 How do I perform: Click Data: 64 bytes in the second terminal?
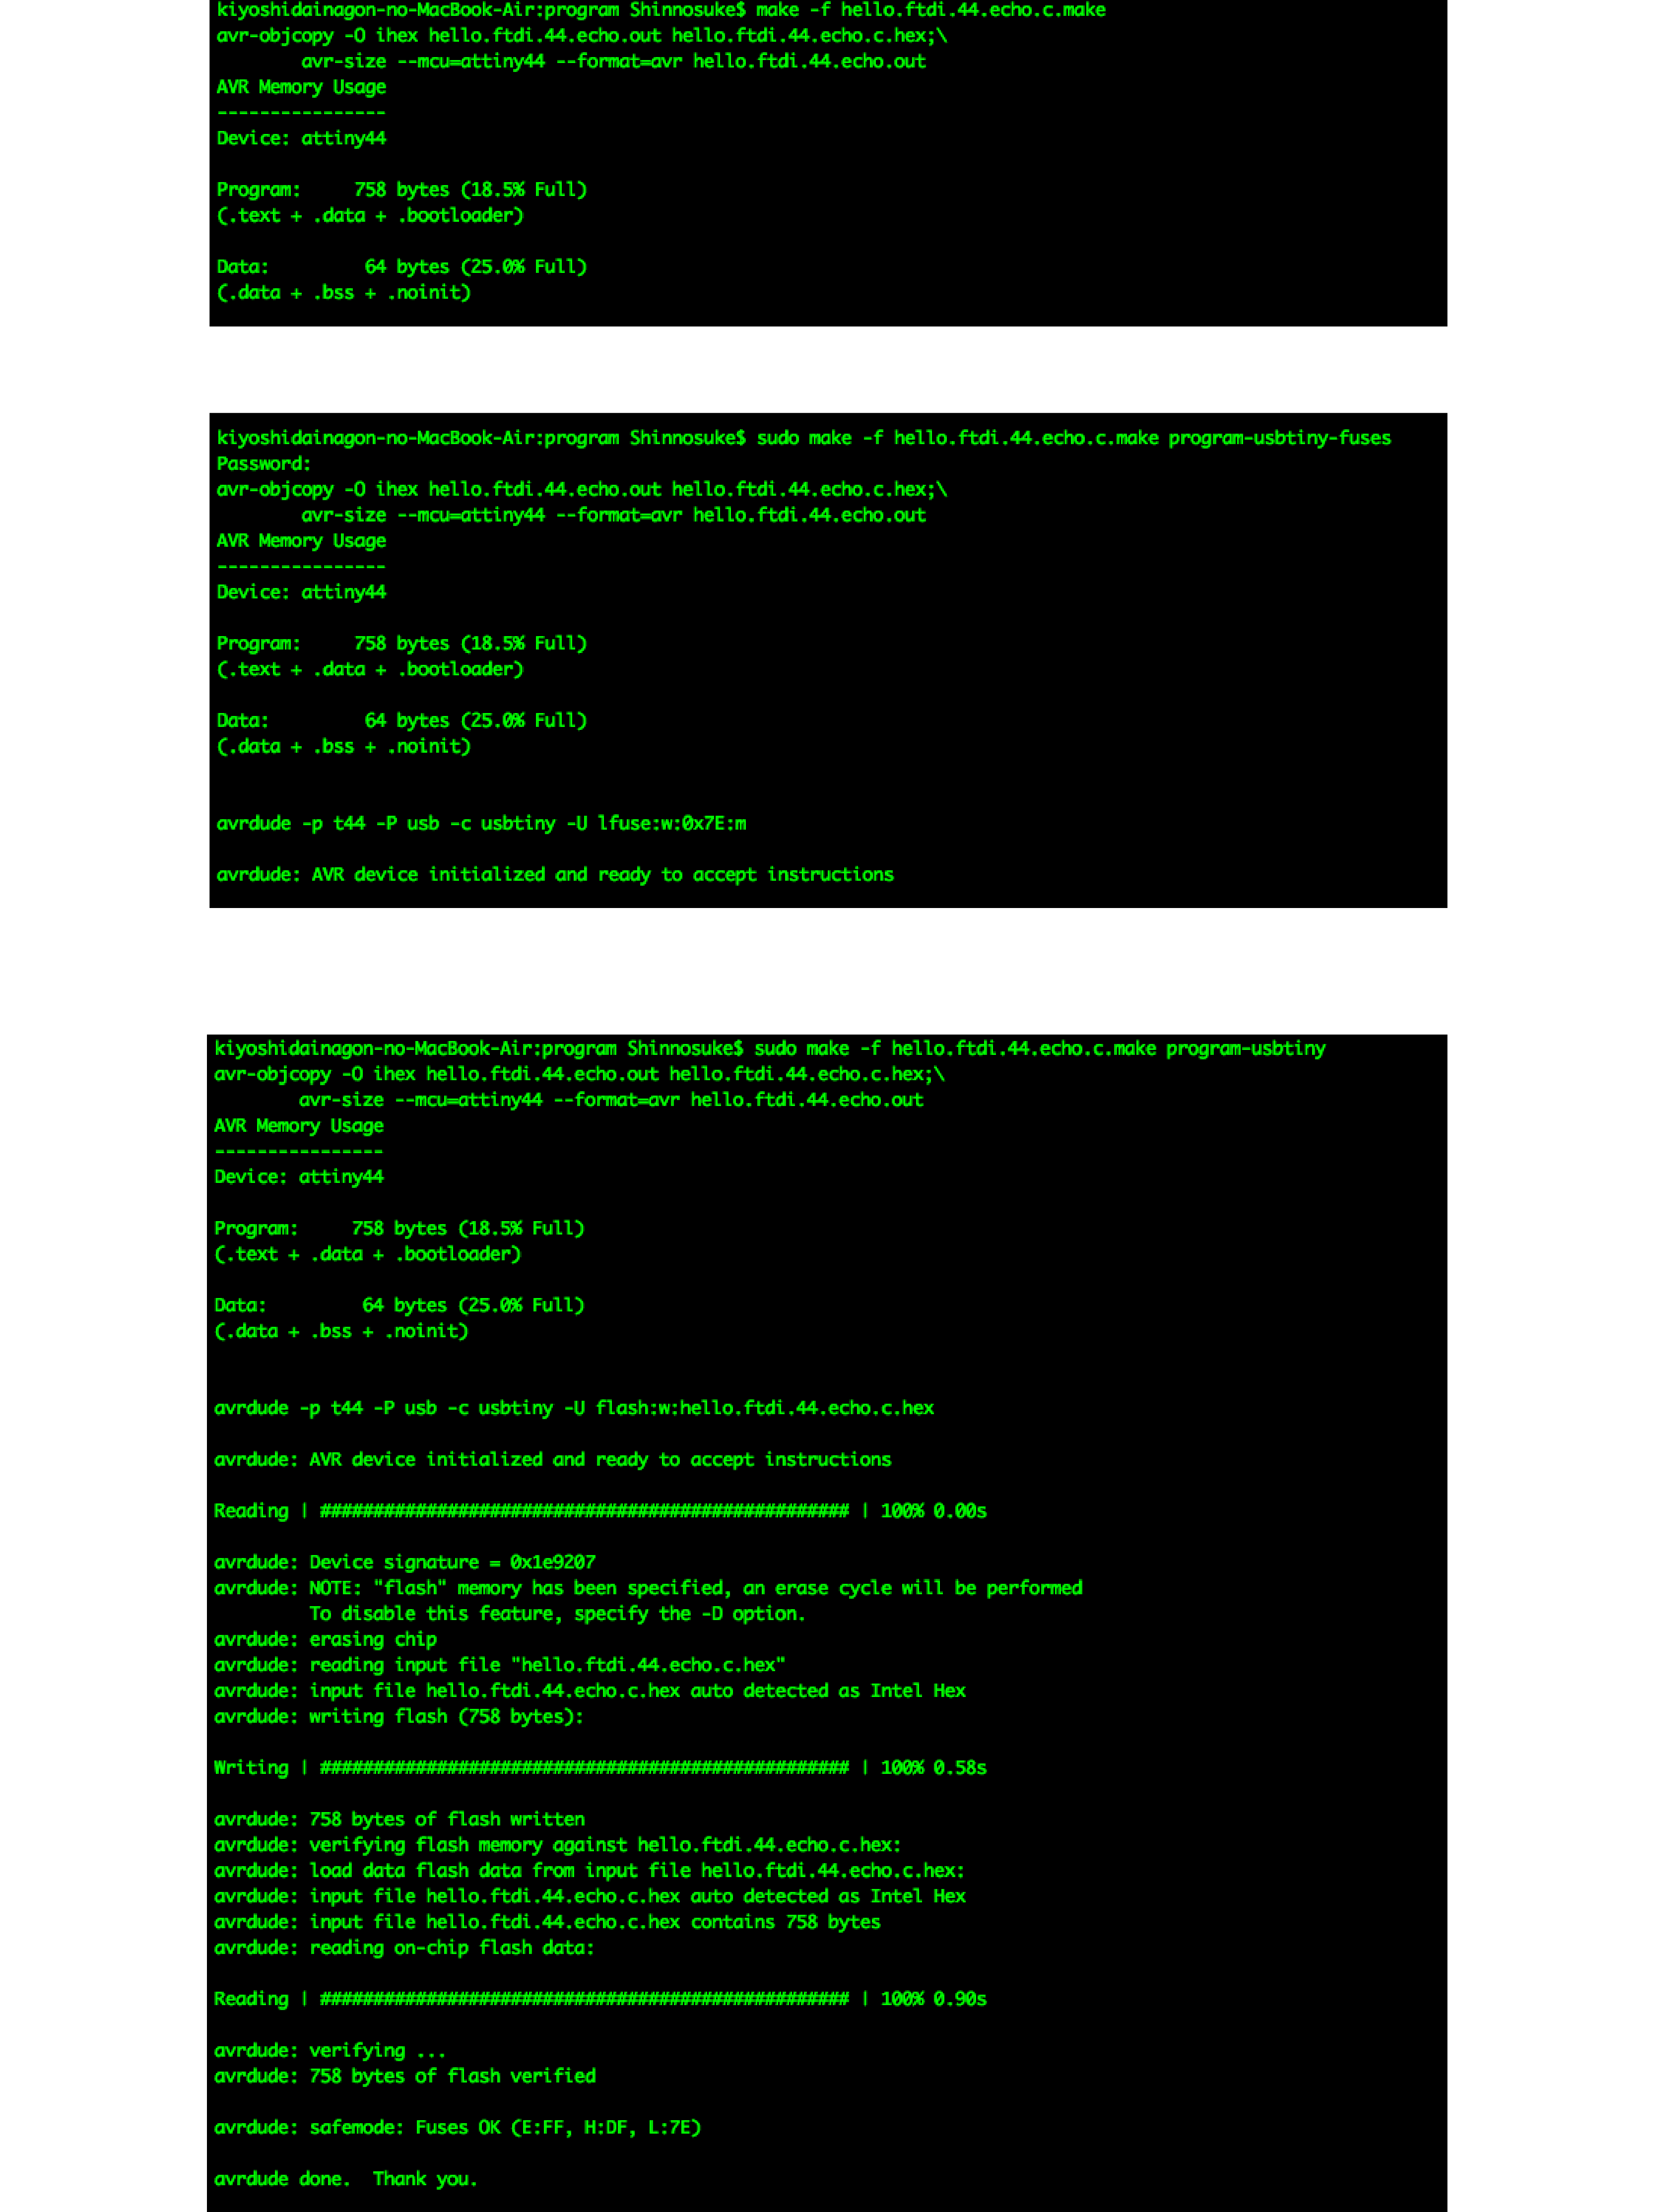(401, 720)
